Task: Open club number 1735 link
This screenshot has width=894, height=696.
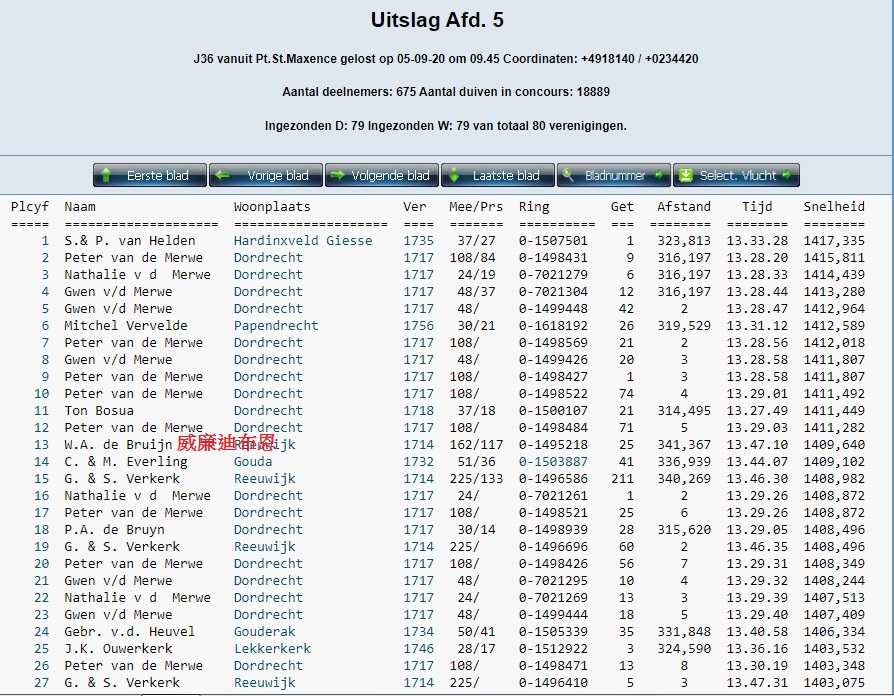Action: [x=418, y=240]
